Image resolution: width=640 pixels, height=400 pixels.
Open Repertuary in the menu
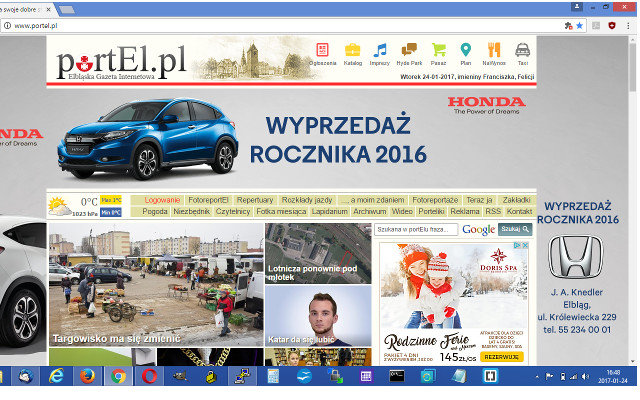pyautogui.click(x=255, y=200)
